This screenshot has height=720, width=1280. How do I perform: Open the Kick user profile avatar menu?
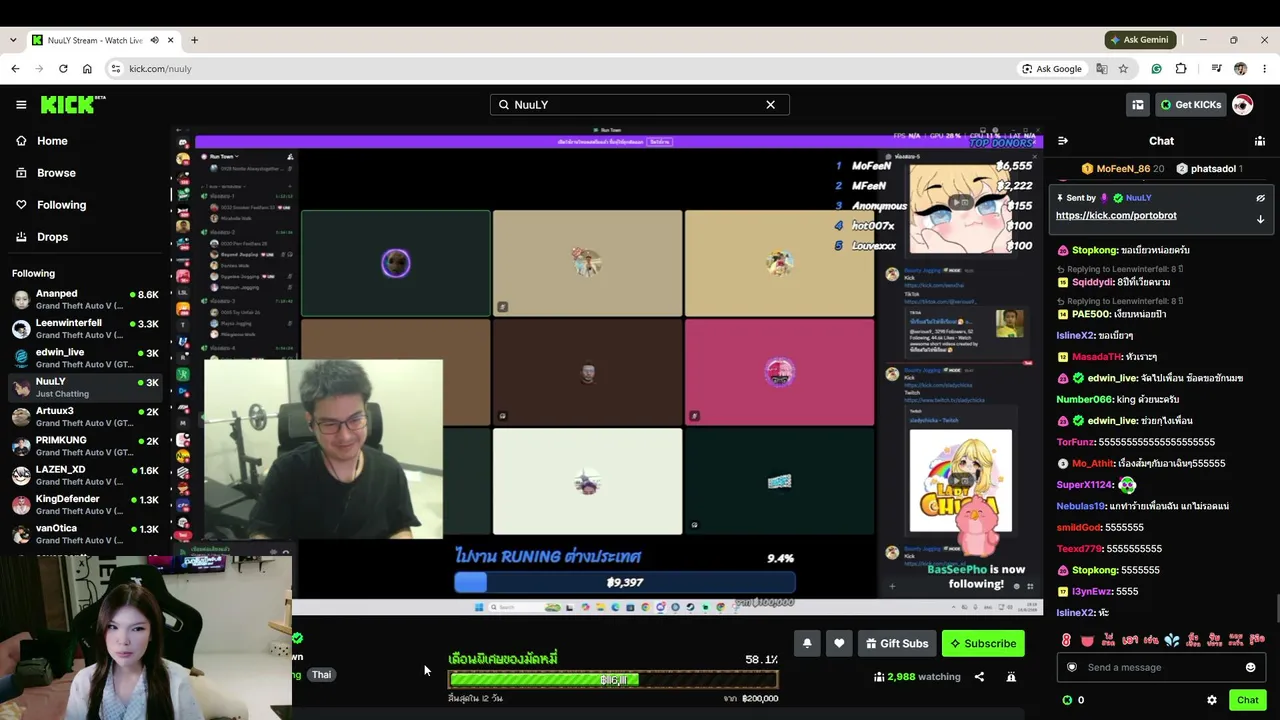pyautogui.click(x=1242, y=104)
